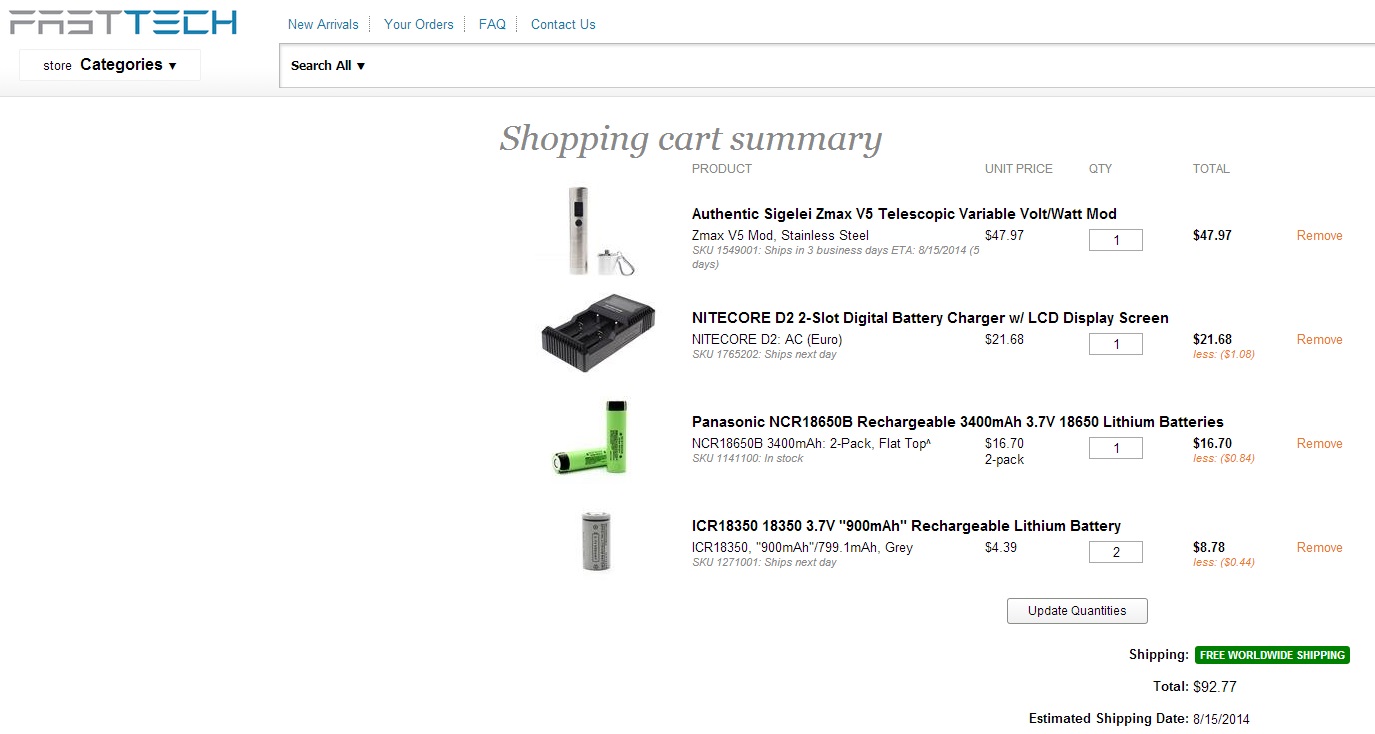Screen dimensions: 1375x734
Task: Focus the ICR18350 quantity box
Action: [x=1115, y=552]
